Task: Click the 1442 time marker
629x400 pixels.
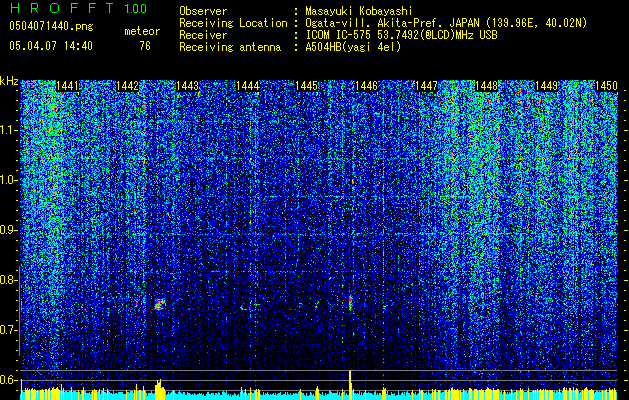Action: (x=127, y=86)
